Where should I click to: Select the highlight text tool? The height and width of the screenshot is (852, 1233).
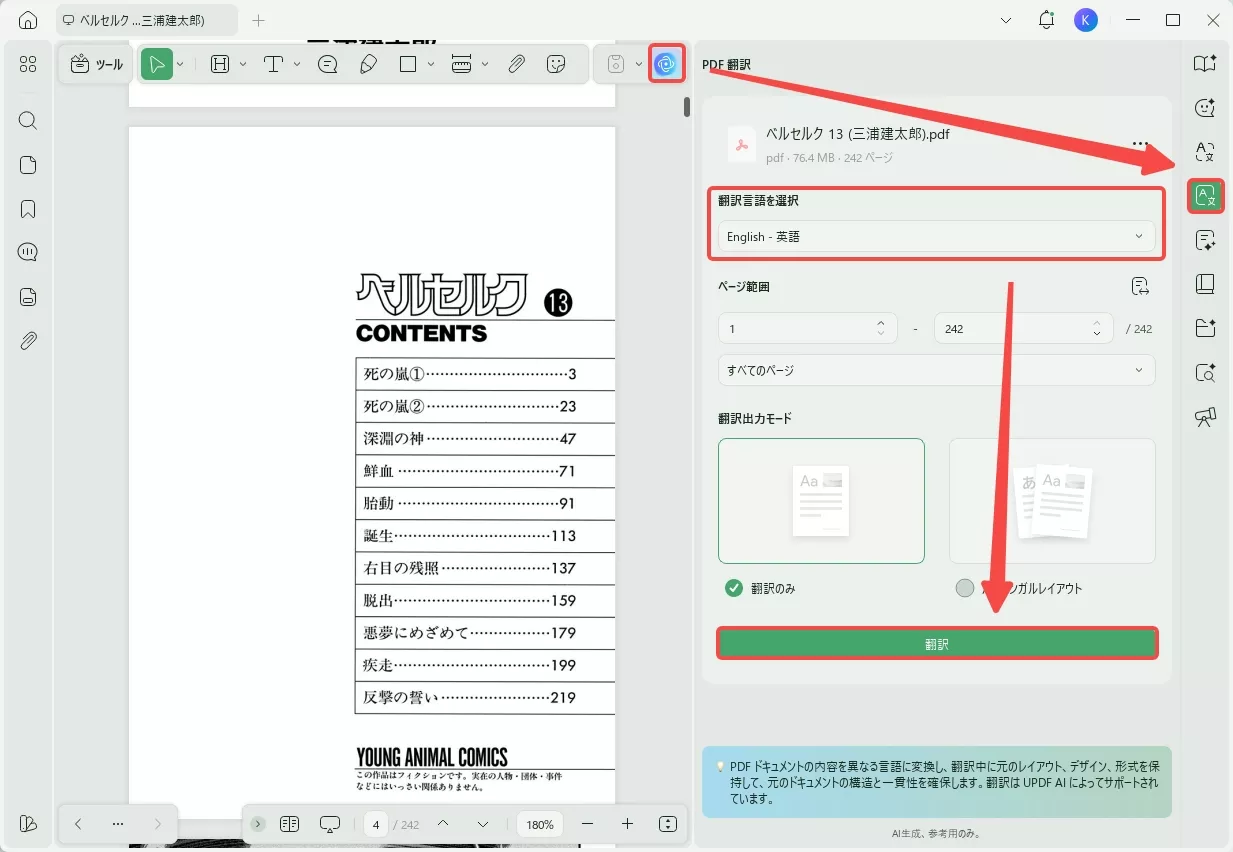(x=220, y=65)
